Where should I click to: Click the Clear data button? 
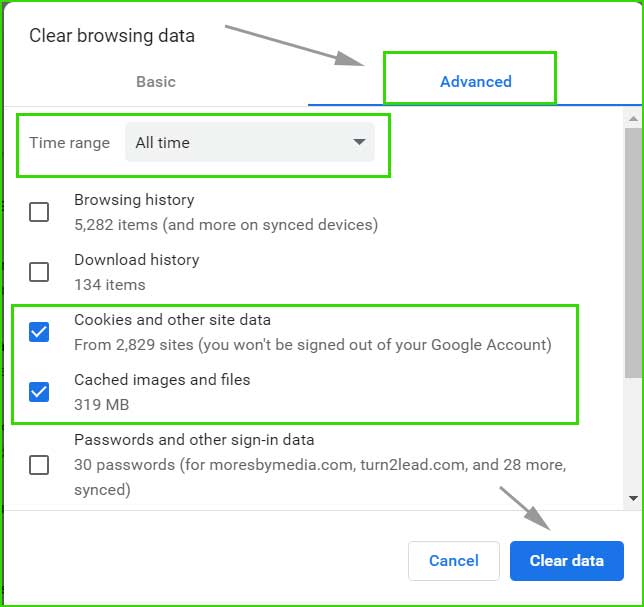(567, 561)
